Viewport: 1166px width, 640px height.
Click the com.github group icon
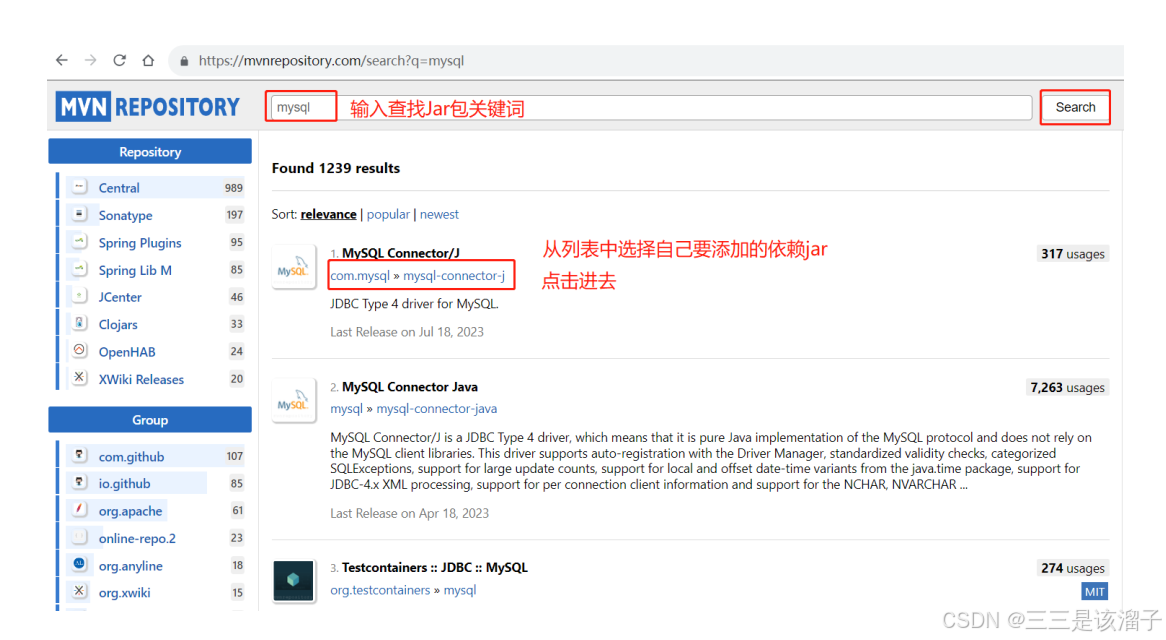tap(80, 455)
